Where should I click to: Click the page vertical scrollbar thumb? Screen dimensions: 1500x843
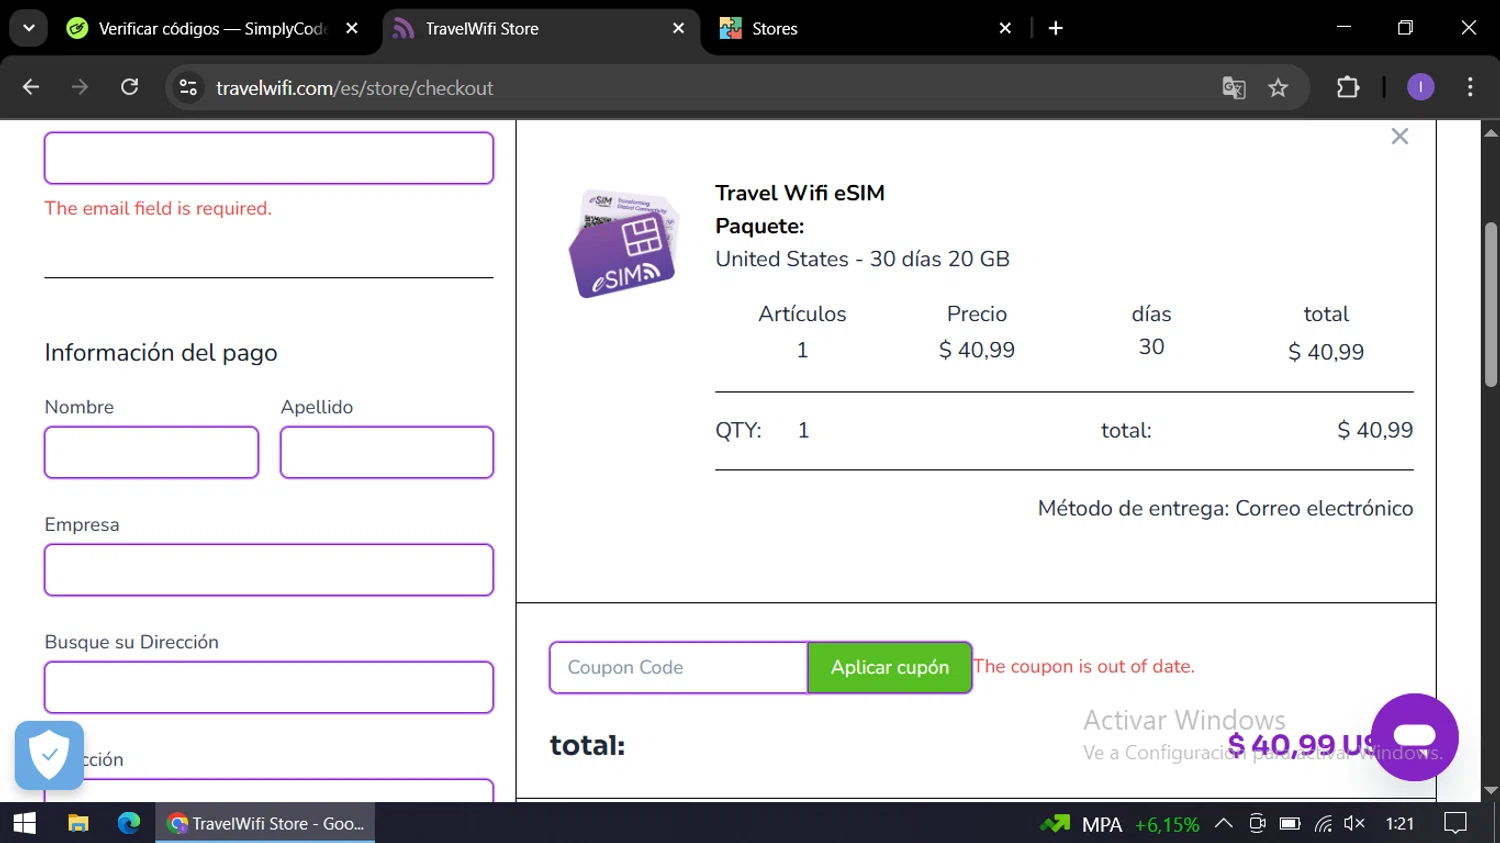(x=1491, y=305)
